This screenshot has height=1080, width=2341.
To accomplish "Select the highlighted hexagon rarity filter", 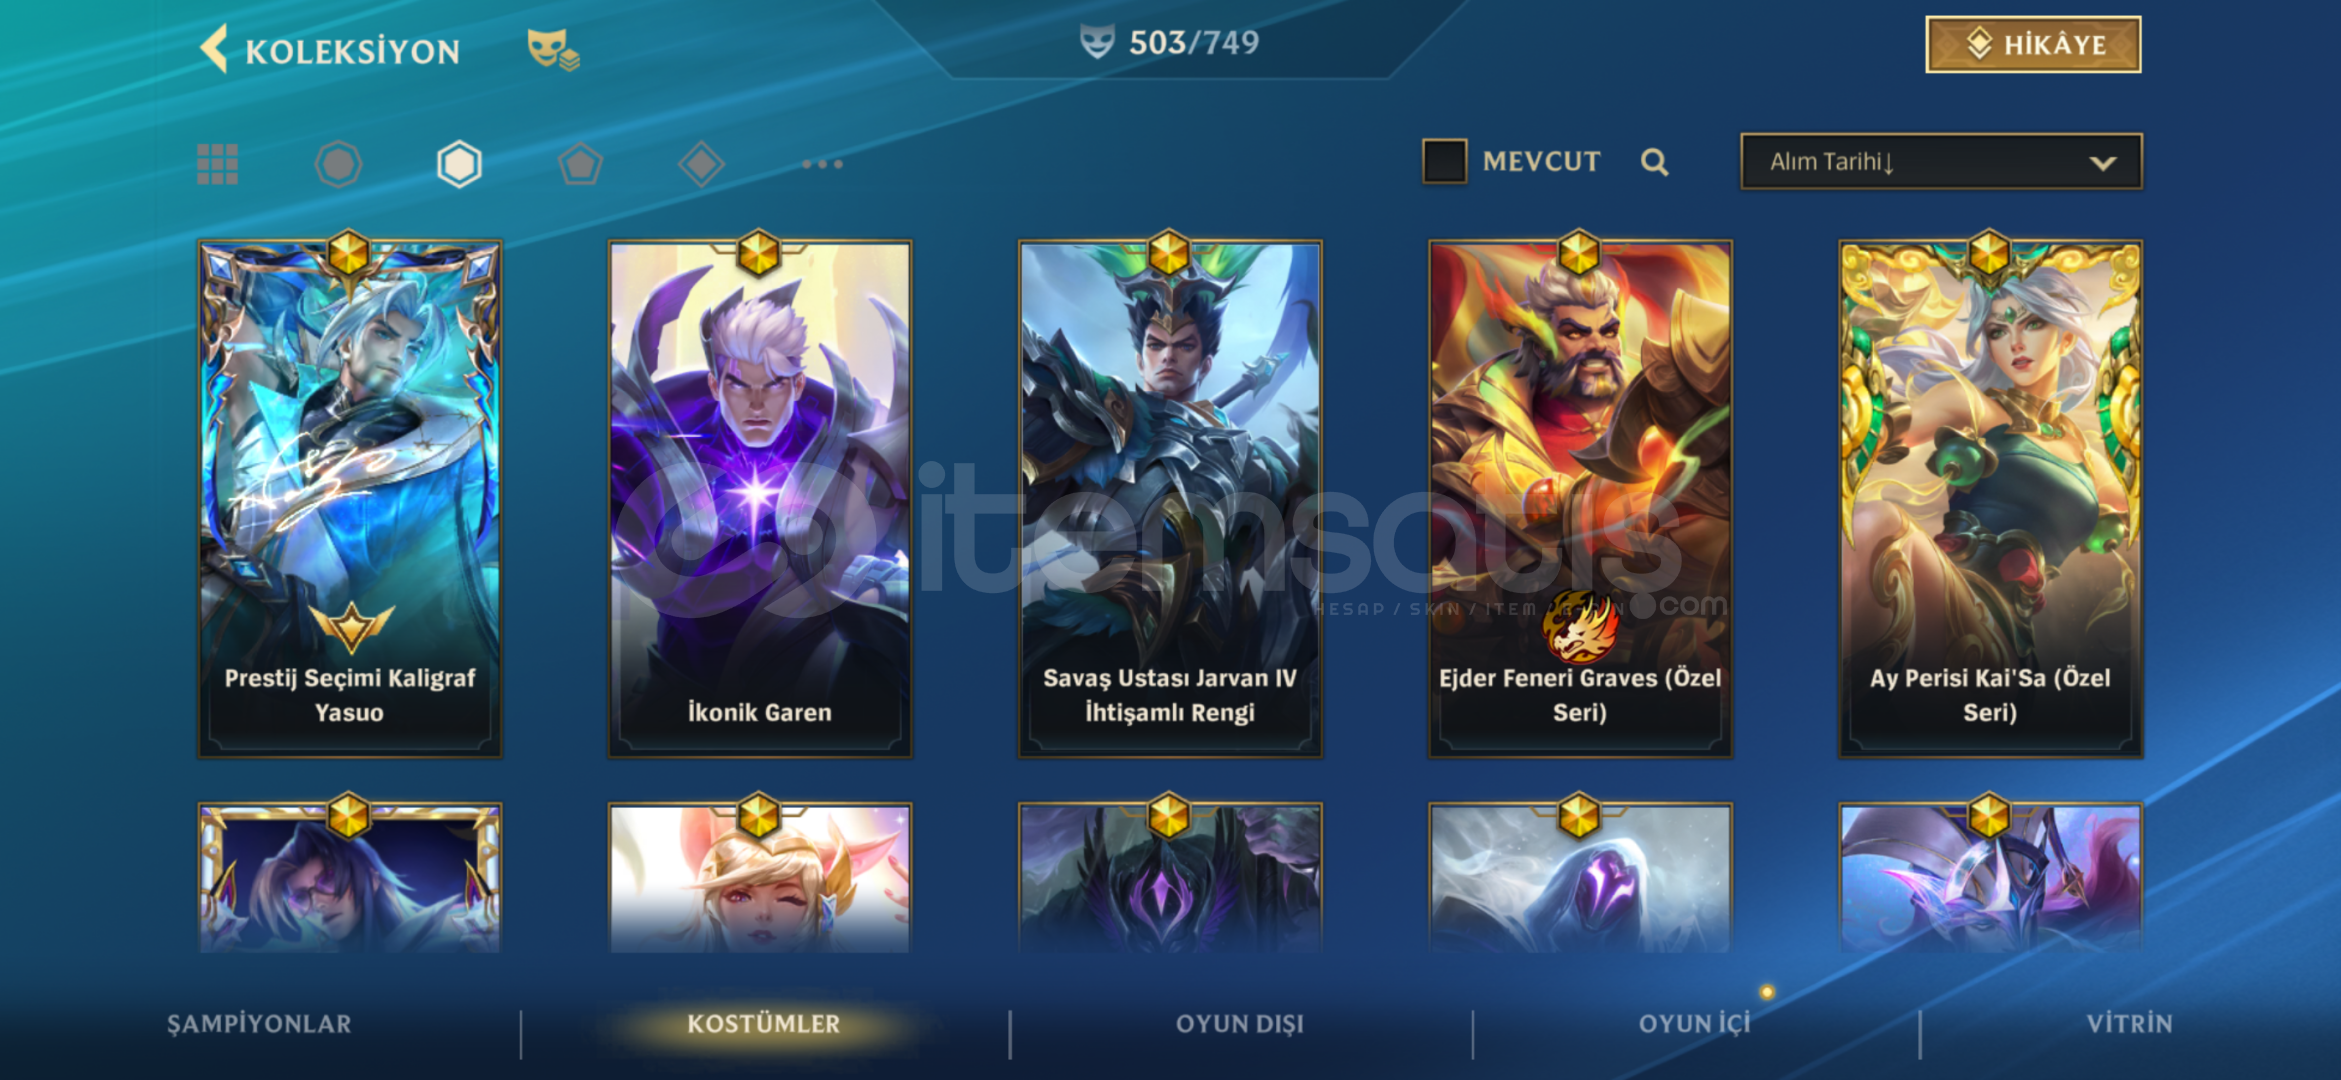I will (x=459, y=164).
